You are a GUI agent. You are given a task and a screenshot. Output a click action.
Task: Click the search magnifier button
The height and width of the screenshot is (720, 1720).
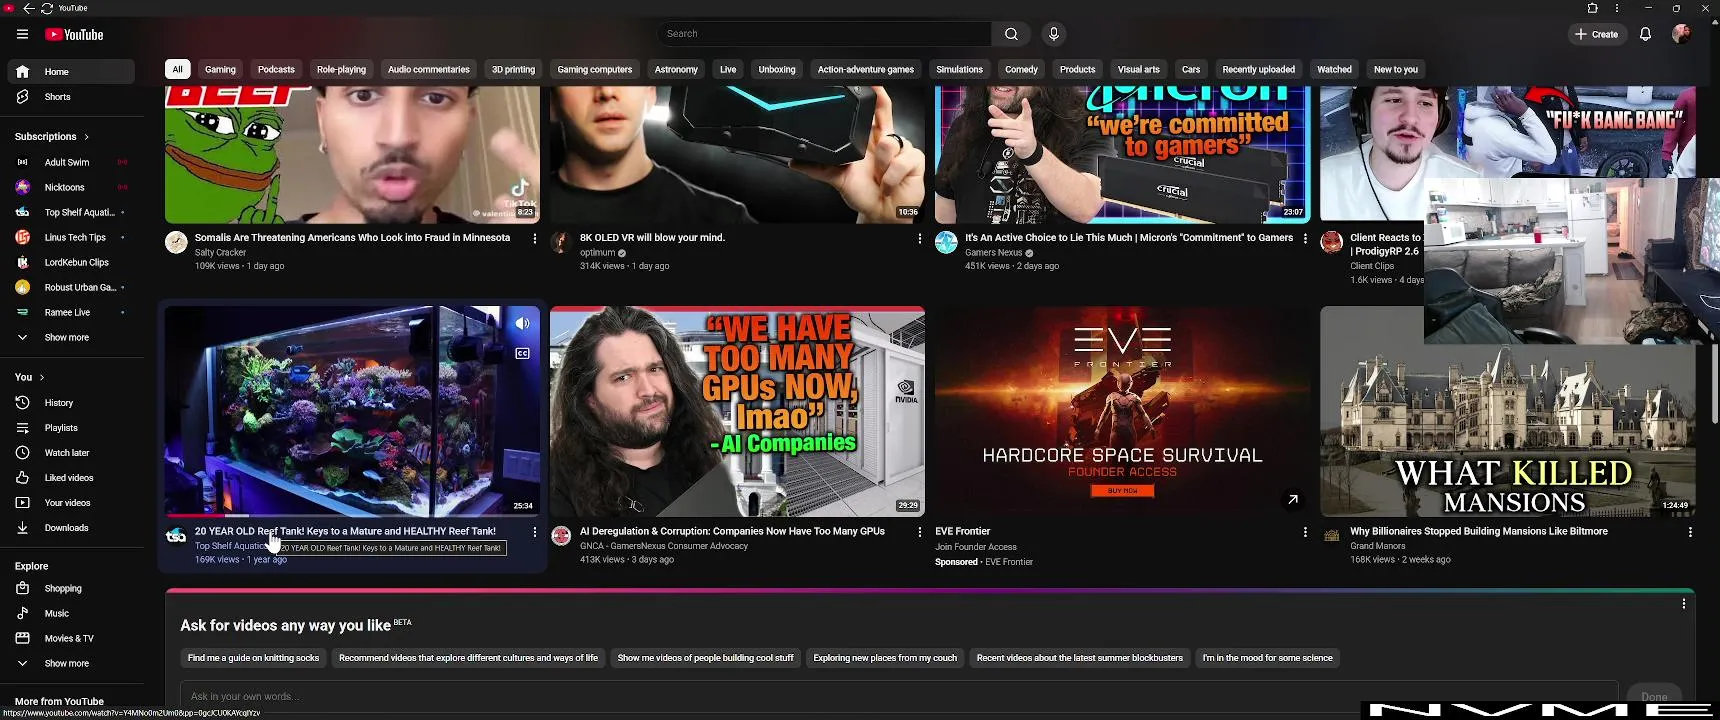[x=1011, y=34]
